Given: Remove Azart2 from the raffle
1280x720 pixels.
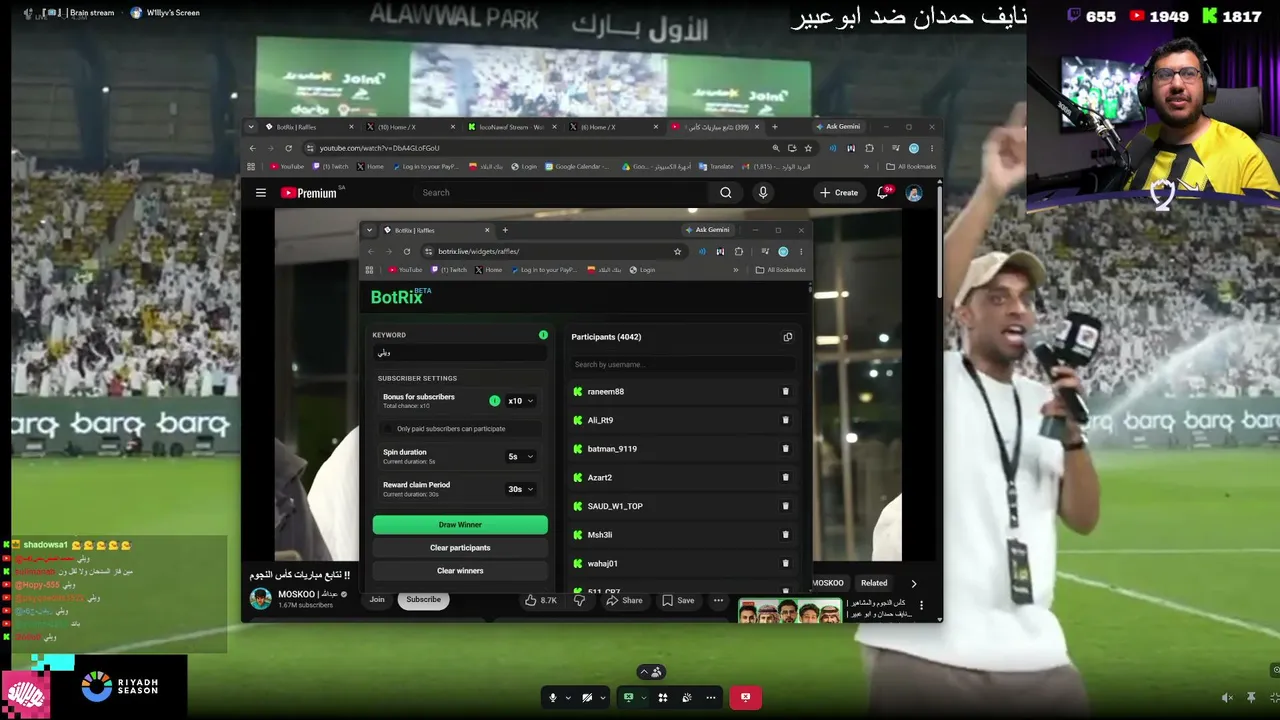Looking at the screenshot, I should coord(785,477).
